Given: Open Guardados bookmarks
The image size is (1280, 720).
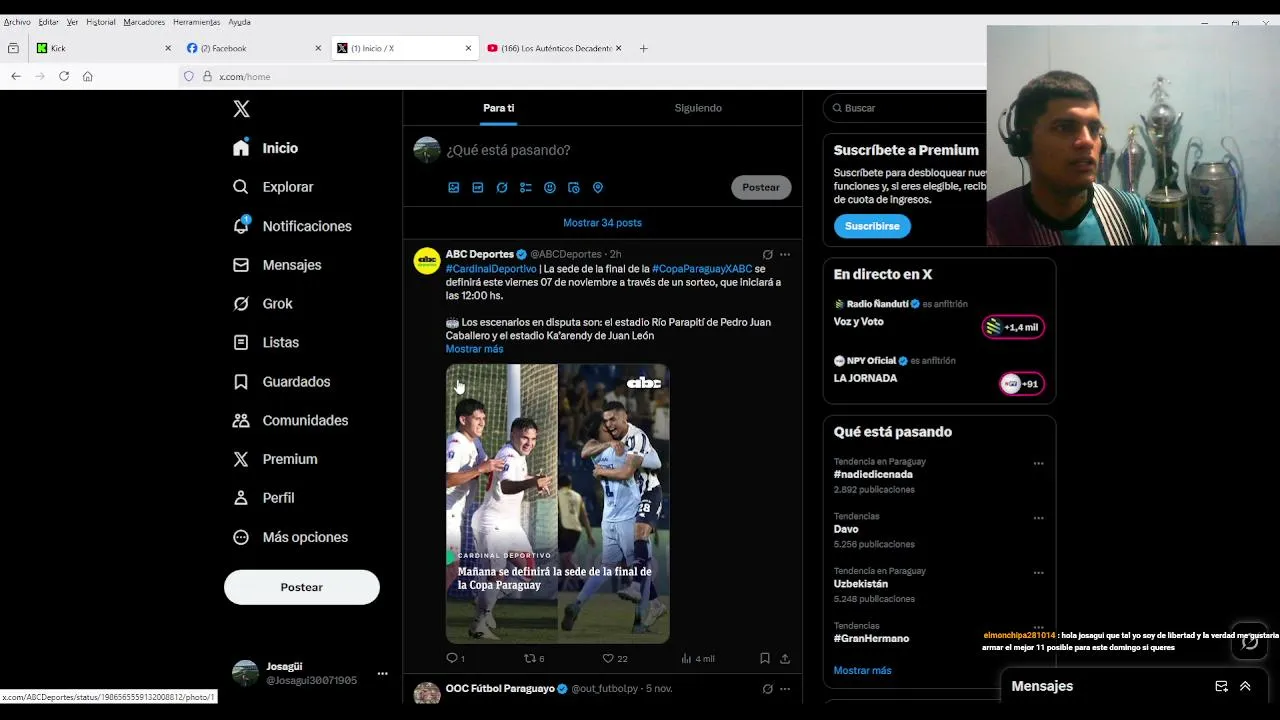Looking at the screenshot, I should click(x=281, y=382).
